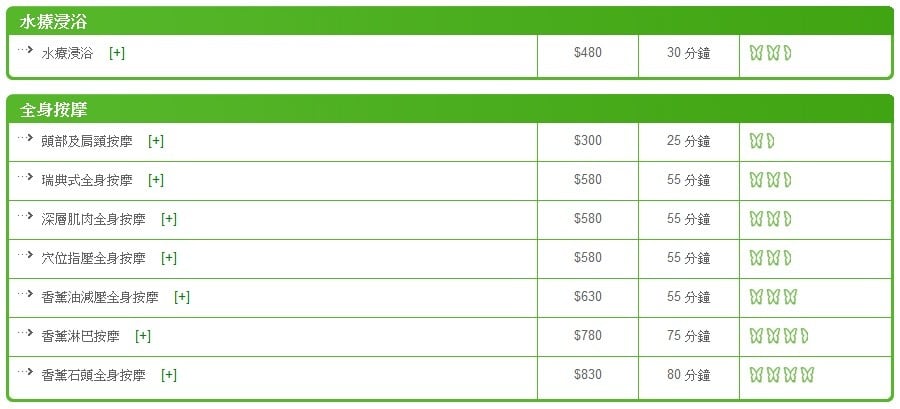
Task: Expand the 香薰油減壓全身按摩 [+] details
Action: click(x=182, y=297)
